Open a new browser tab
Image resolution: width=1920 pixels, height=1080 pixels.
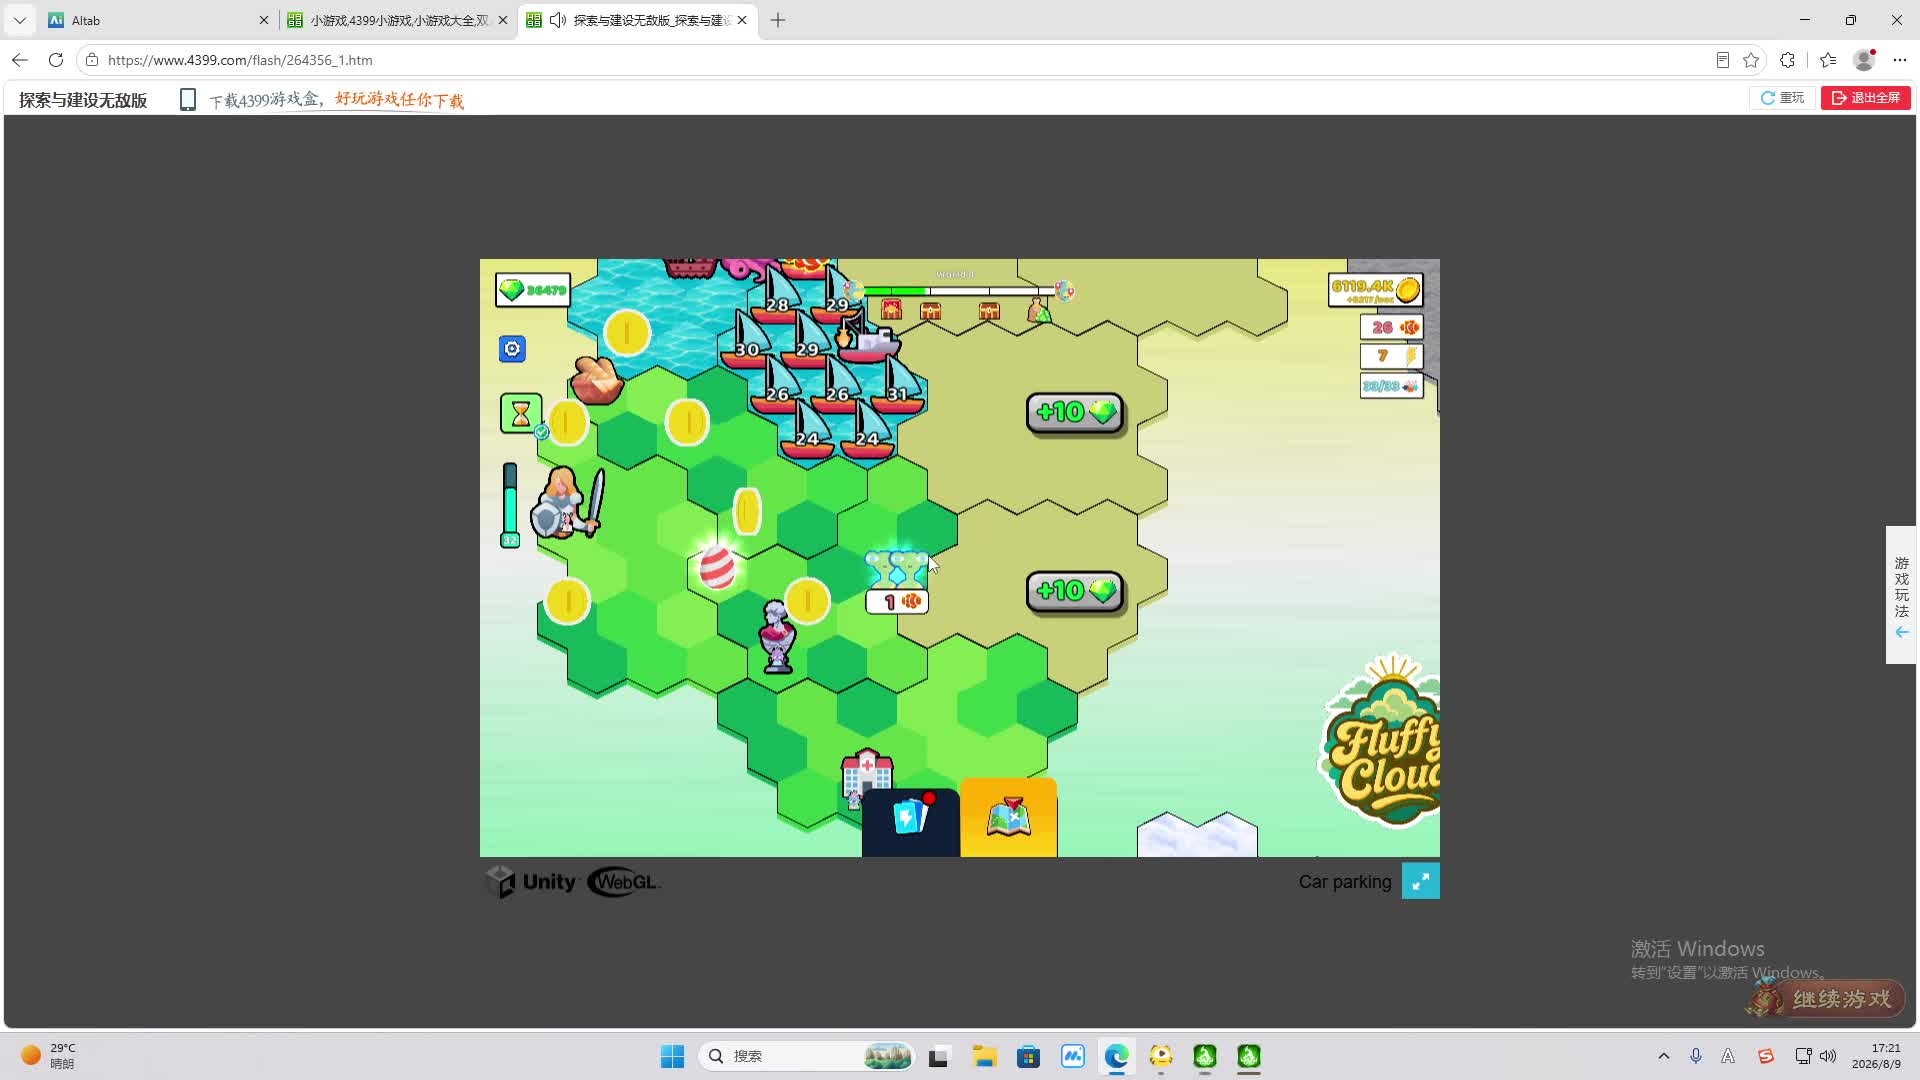point(778,20)
